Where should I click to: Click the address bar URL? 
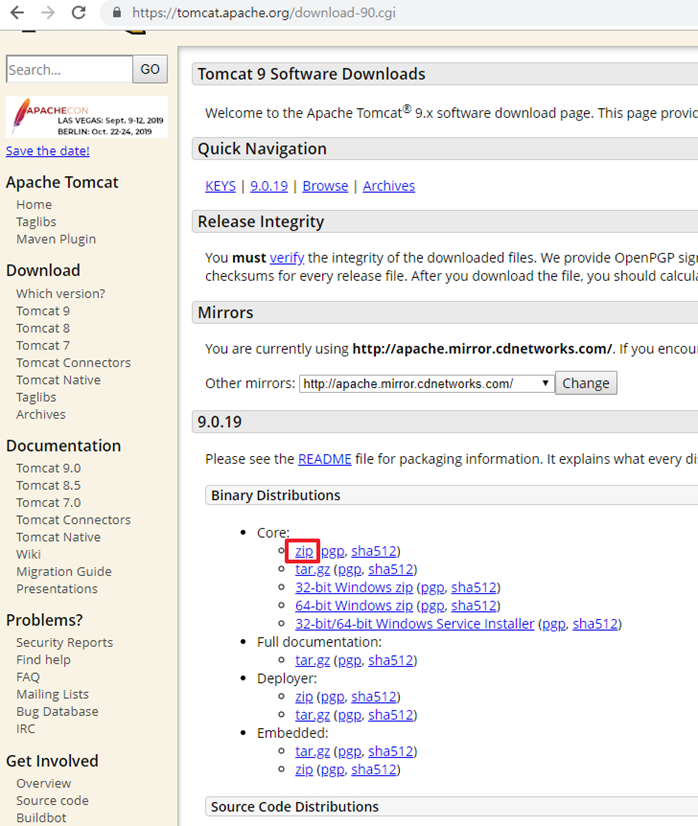click(263, 13)
